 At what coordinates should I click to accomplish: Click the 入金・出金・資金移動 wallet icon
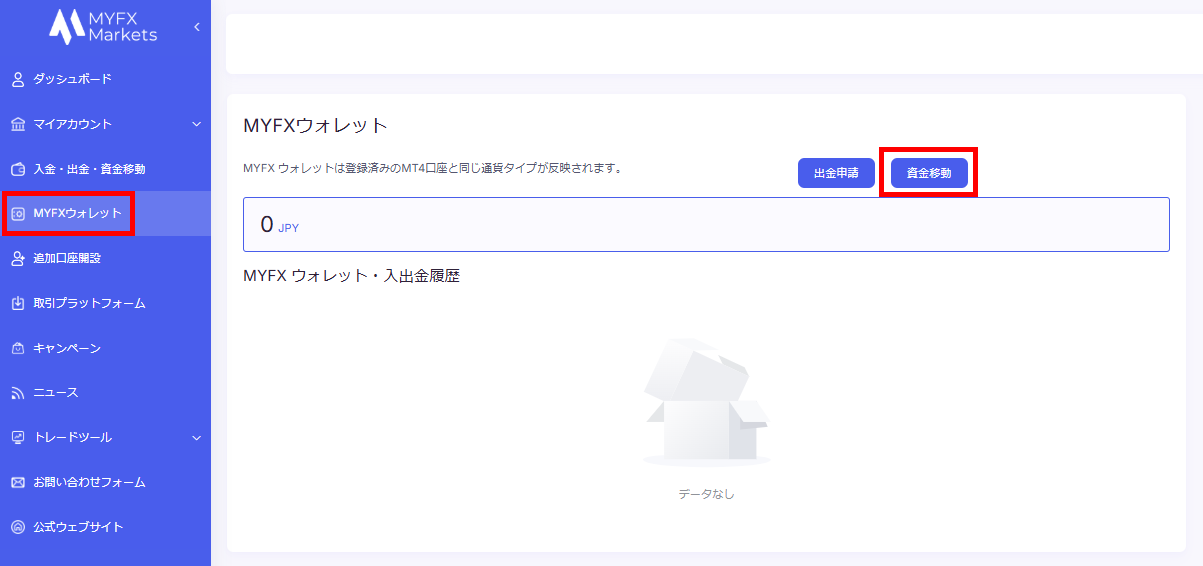18,169
